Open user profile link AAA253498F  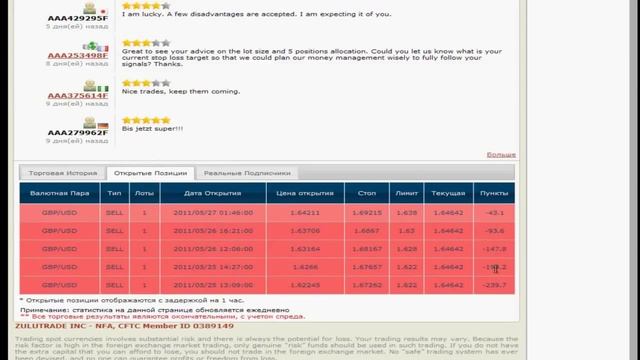click(78, 55)
